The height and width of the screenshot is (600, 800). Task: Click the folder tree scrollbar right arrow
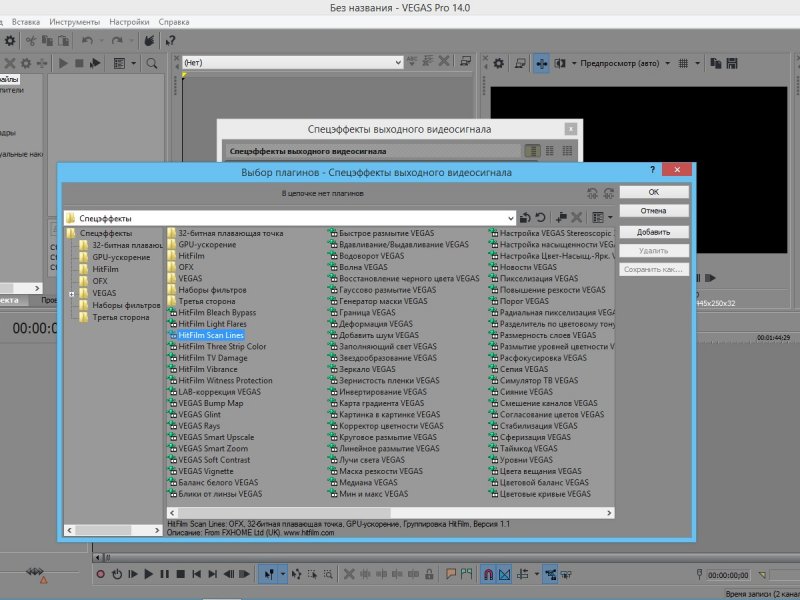157,531
